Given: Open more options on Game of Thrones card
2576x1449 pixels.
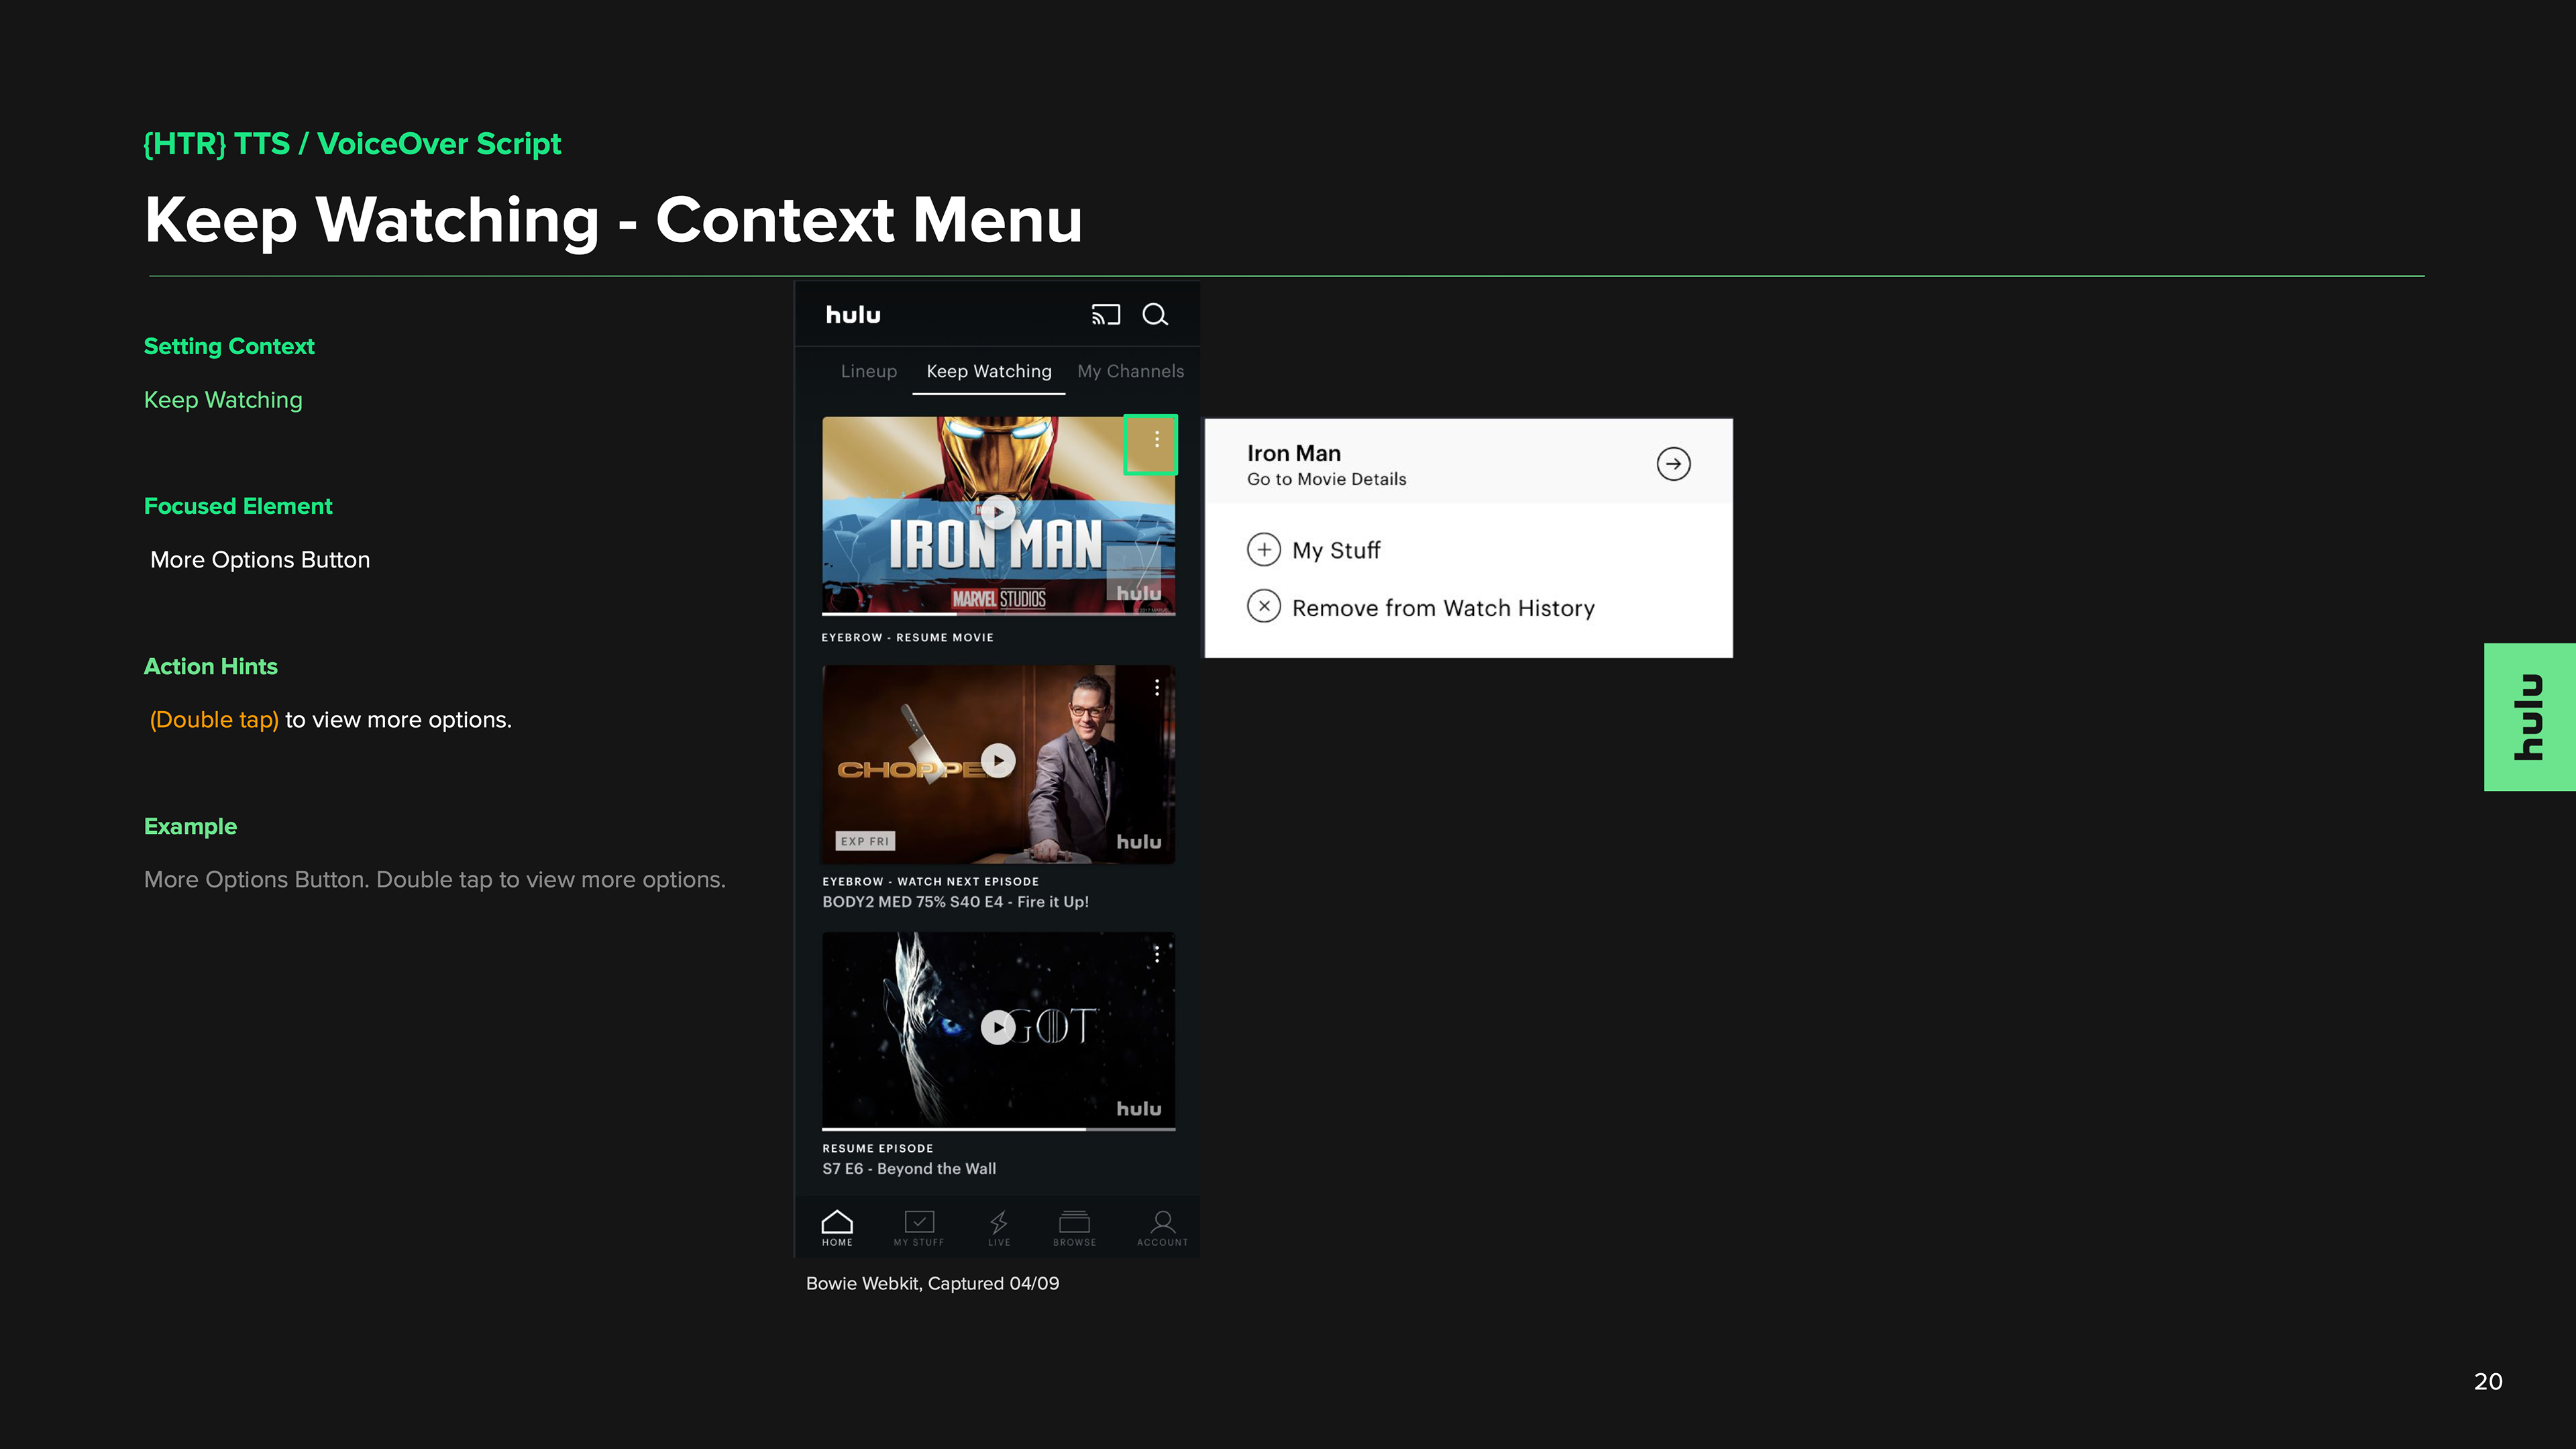Looking at the screenshot, I should (x=1156, y=955).
